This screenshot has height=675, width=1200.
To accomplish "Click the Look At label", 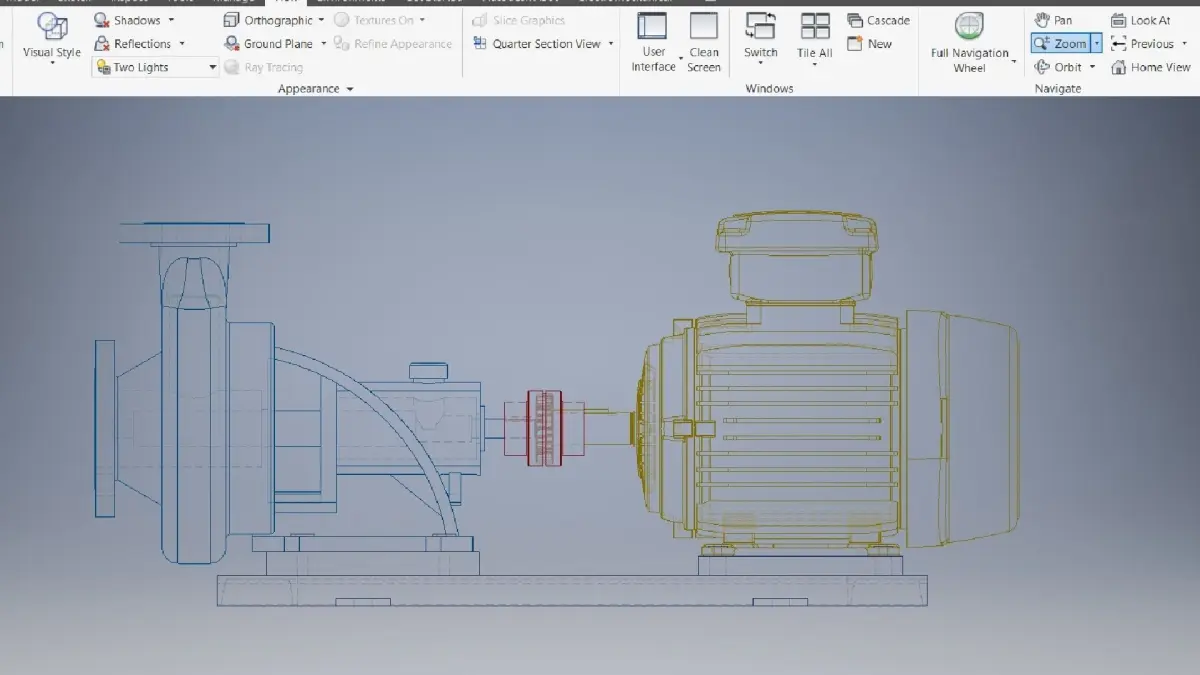I will point(1150,20).
